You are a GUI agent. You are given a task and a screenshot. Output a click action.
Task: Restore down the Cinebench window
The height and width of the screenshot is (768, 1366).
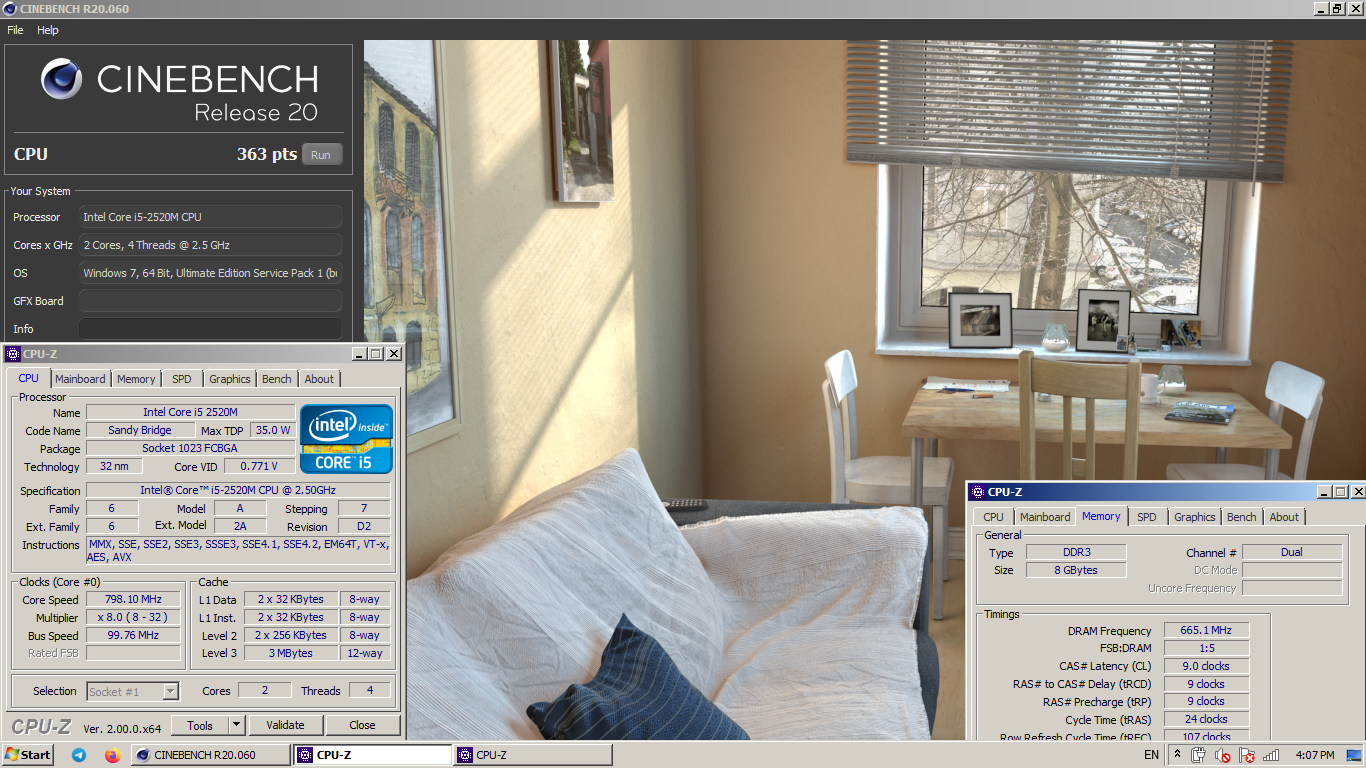(x=1336, y=9)
